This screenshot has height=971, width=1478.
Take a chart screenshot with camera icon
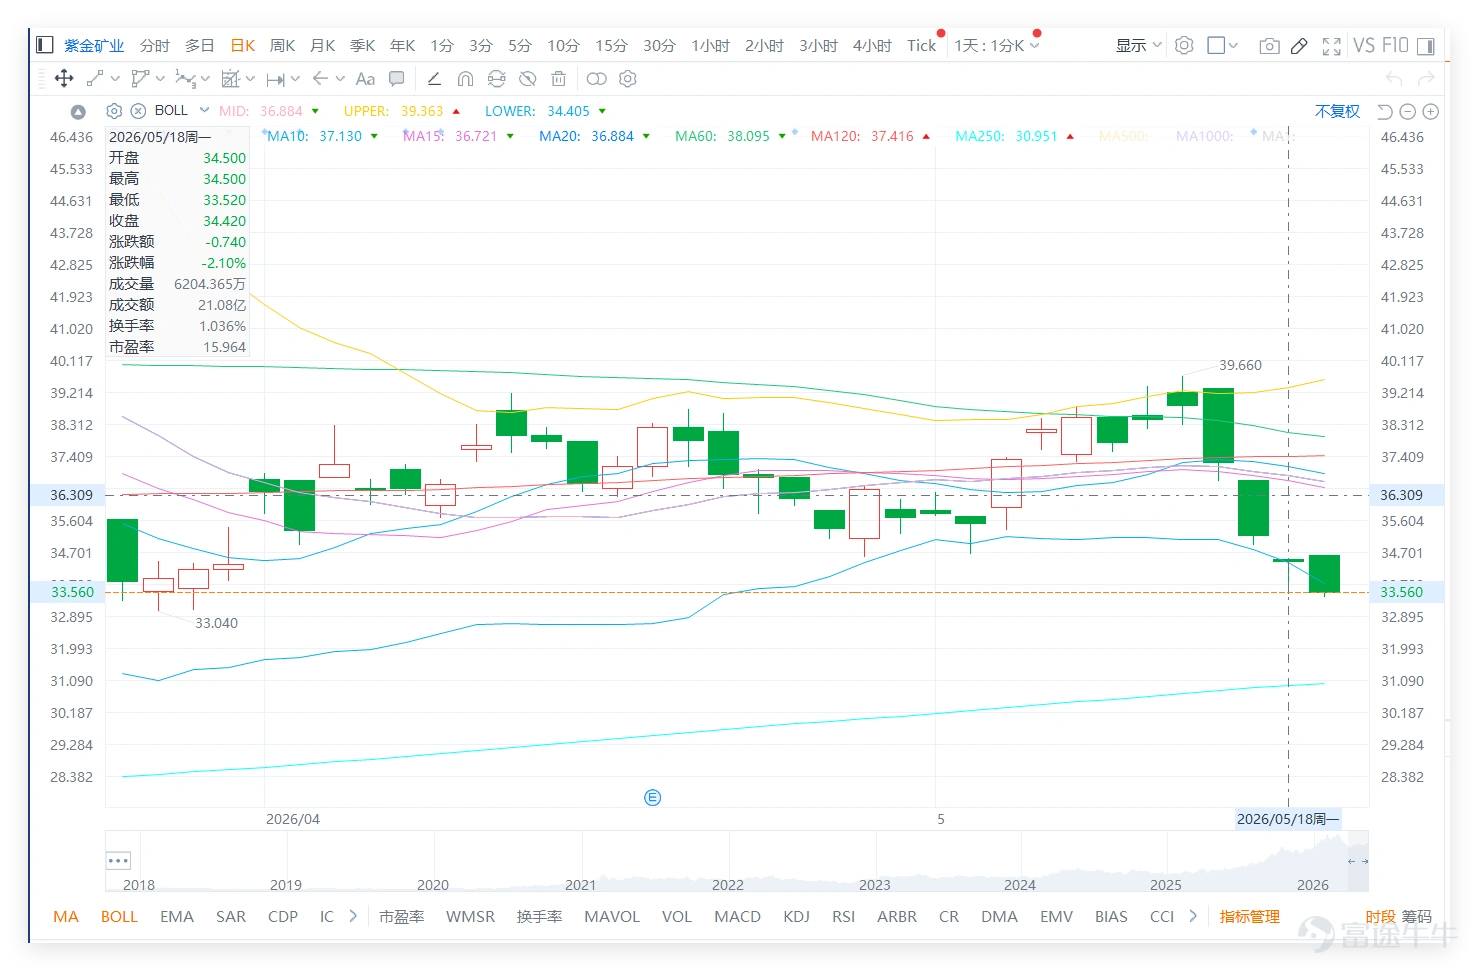point(1269,46)
